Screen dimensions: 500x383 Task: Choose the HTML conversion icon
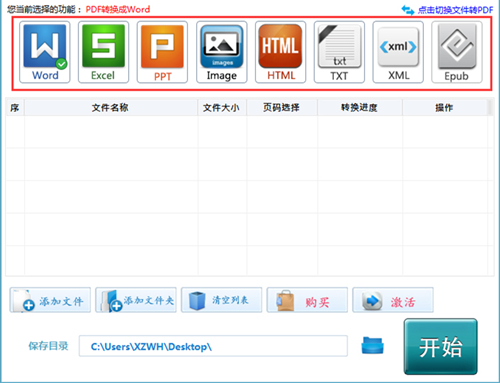pos(280,52)
